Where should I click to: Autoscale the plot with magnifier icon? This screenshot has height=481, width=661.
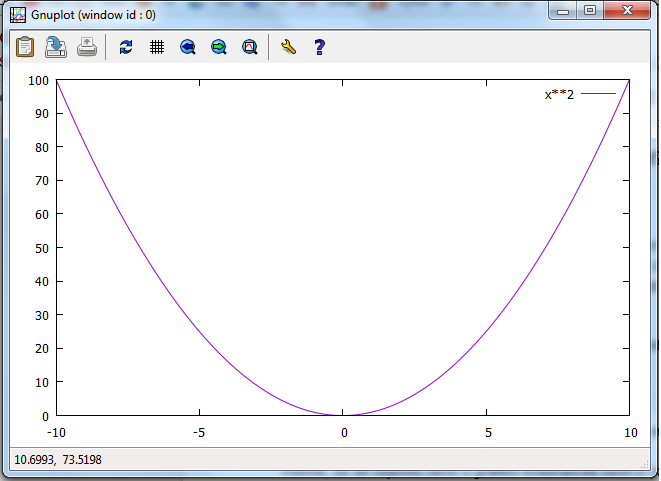pyautogui.click(x=250, y=47)
